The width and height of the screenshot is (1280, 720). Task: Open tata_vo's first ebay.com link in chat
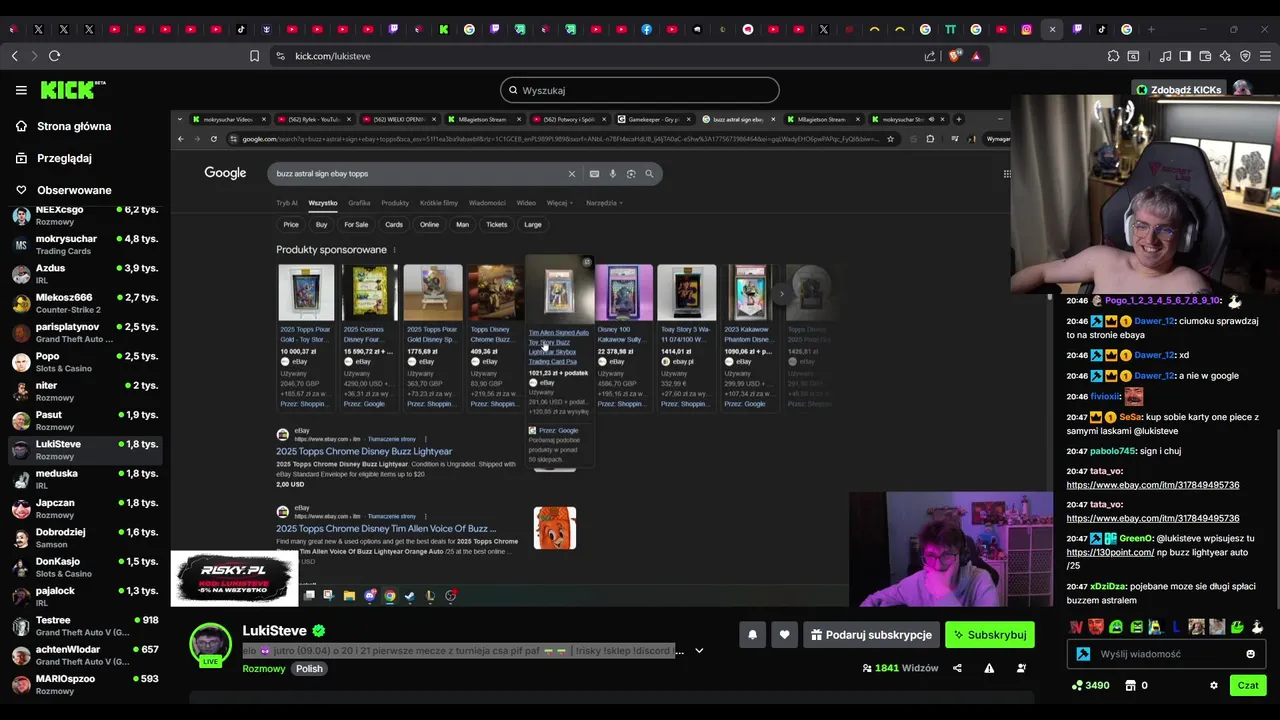pos(1152,485)
